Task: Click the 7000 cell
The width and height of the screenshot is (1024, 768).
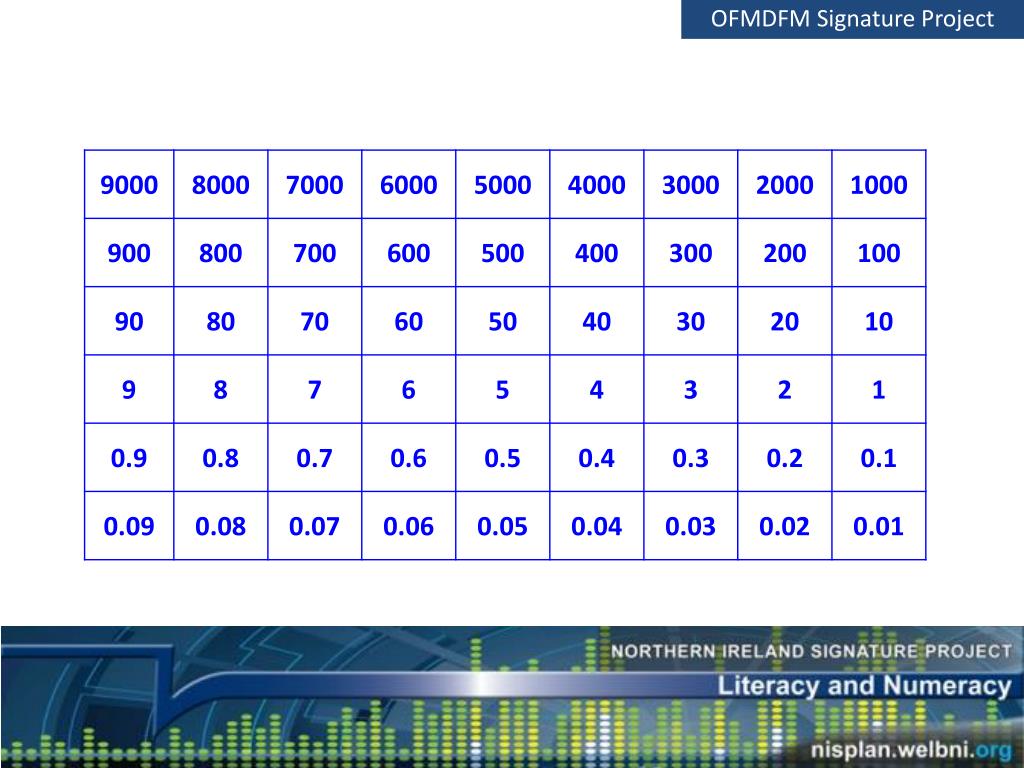Action: [315, 185]
